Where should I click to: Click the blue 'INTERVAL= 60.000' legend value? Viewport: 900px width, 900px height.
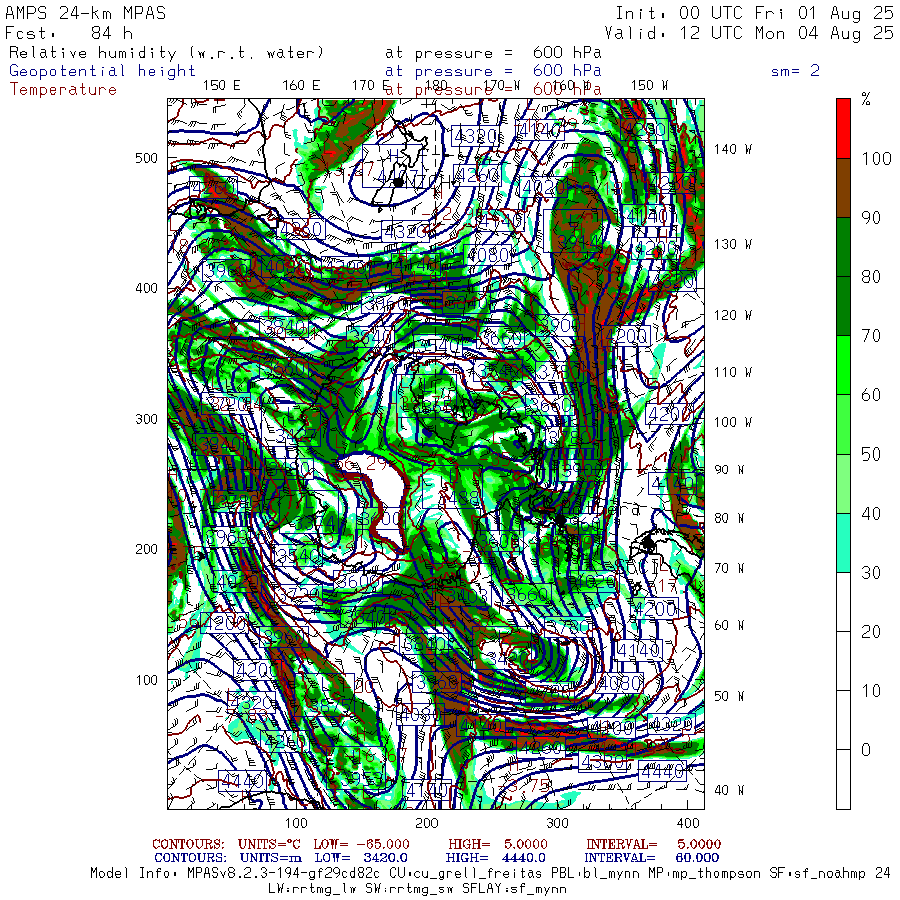point(652,858)
